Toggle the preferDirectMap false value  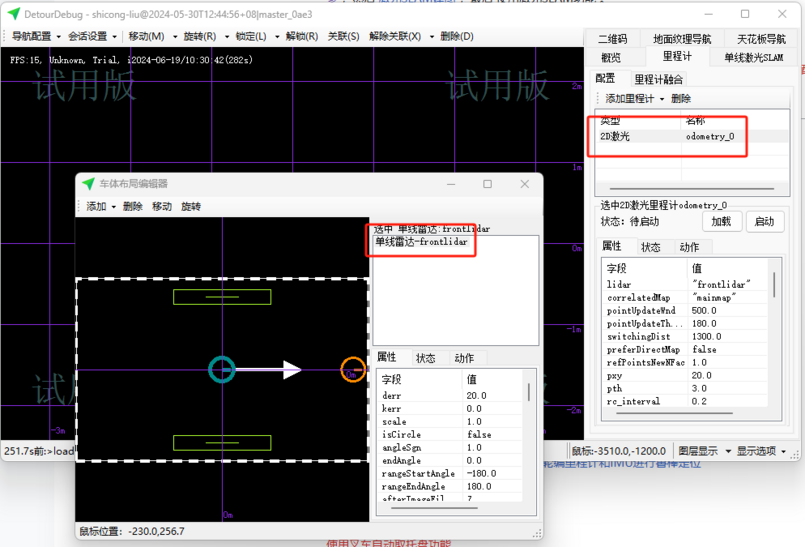(704, 350)
